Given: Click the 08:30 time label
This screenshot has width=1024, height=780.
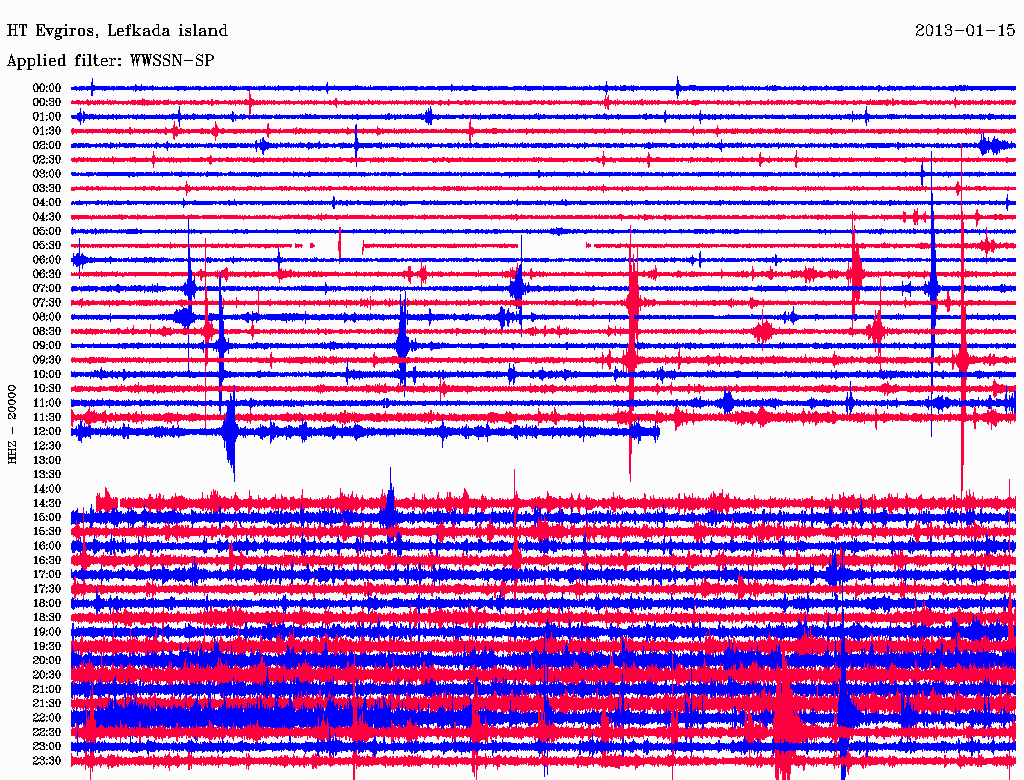Looking at the screenshot, I should (47, 332).
